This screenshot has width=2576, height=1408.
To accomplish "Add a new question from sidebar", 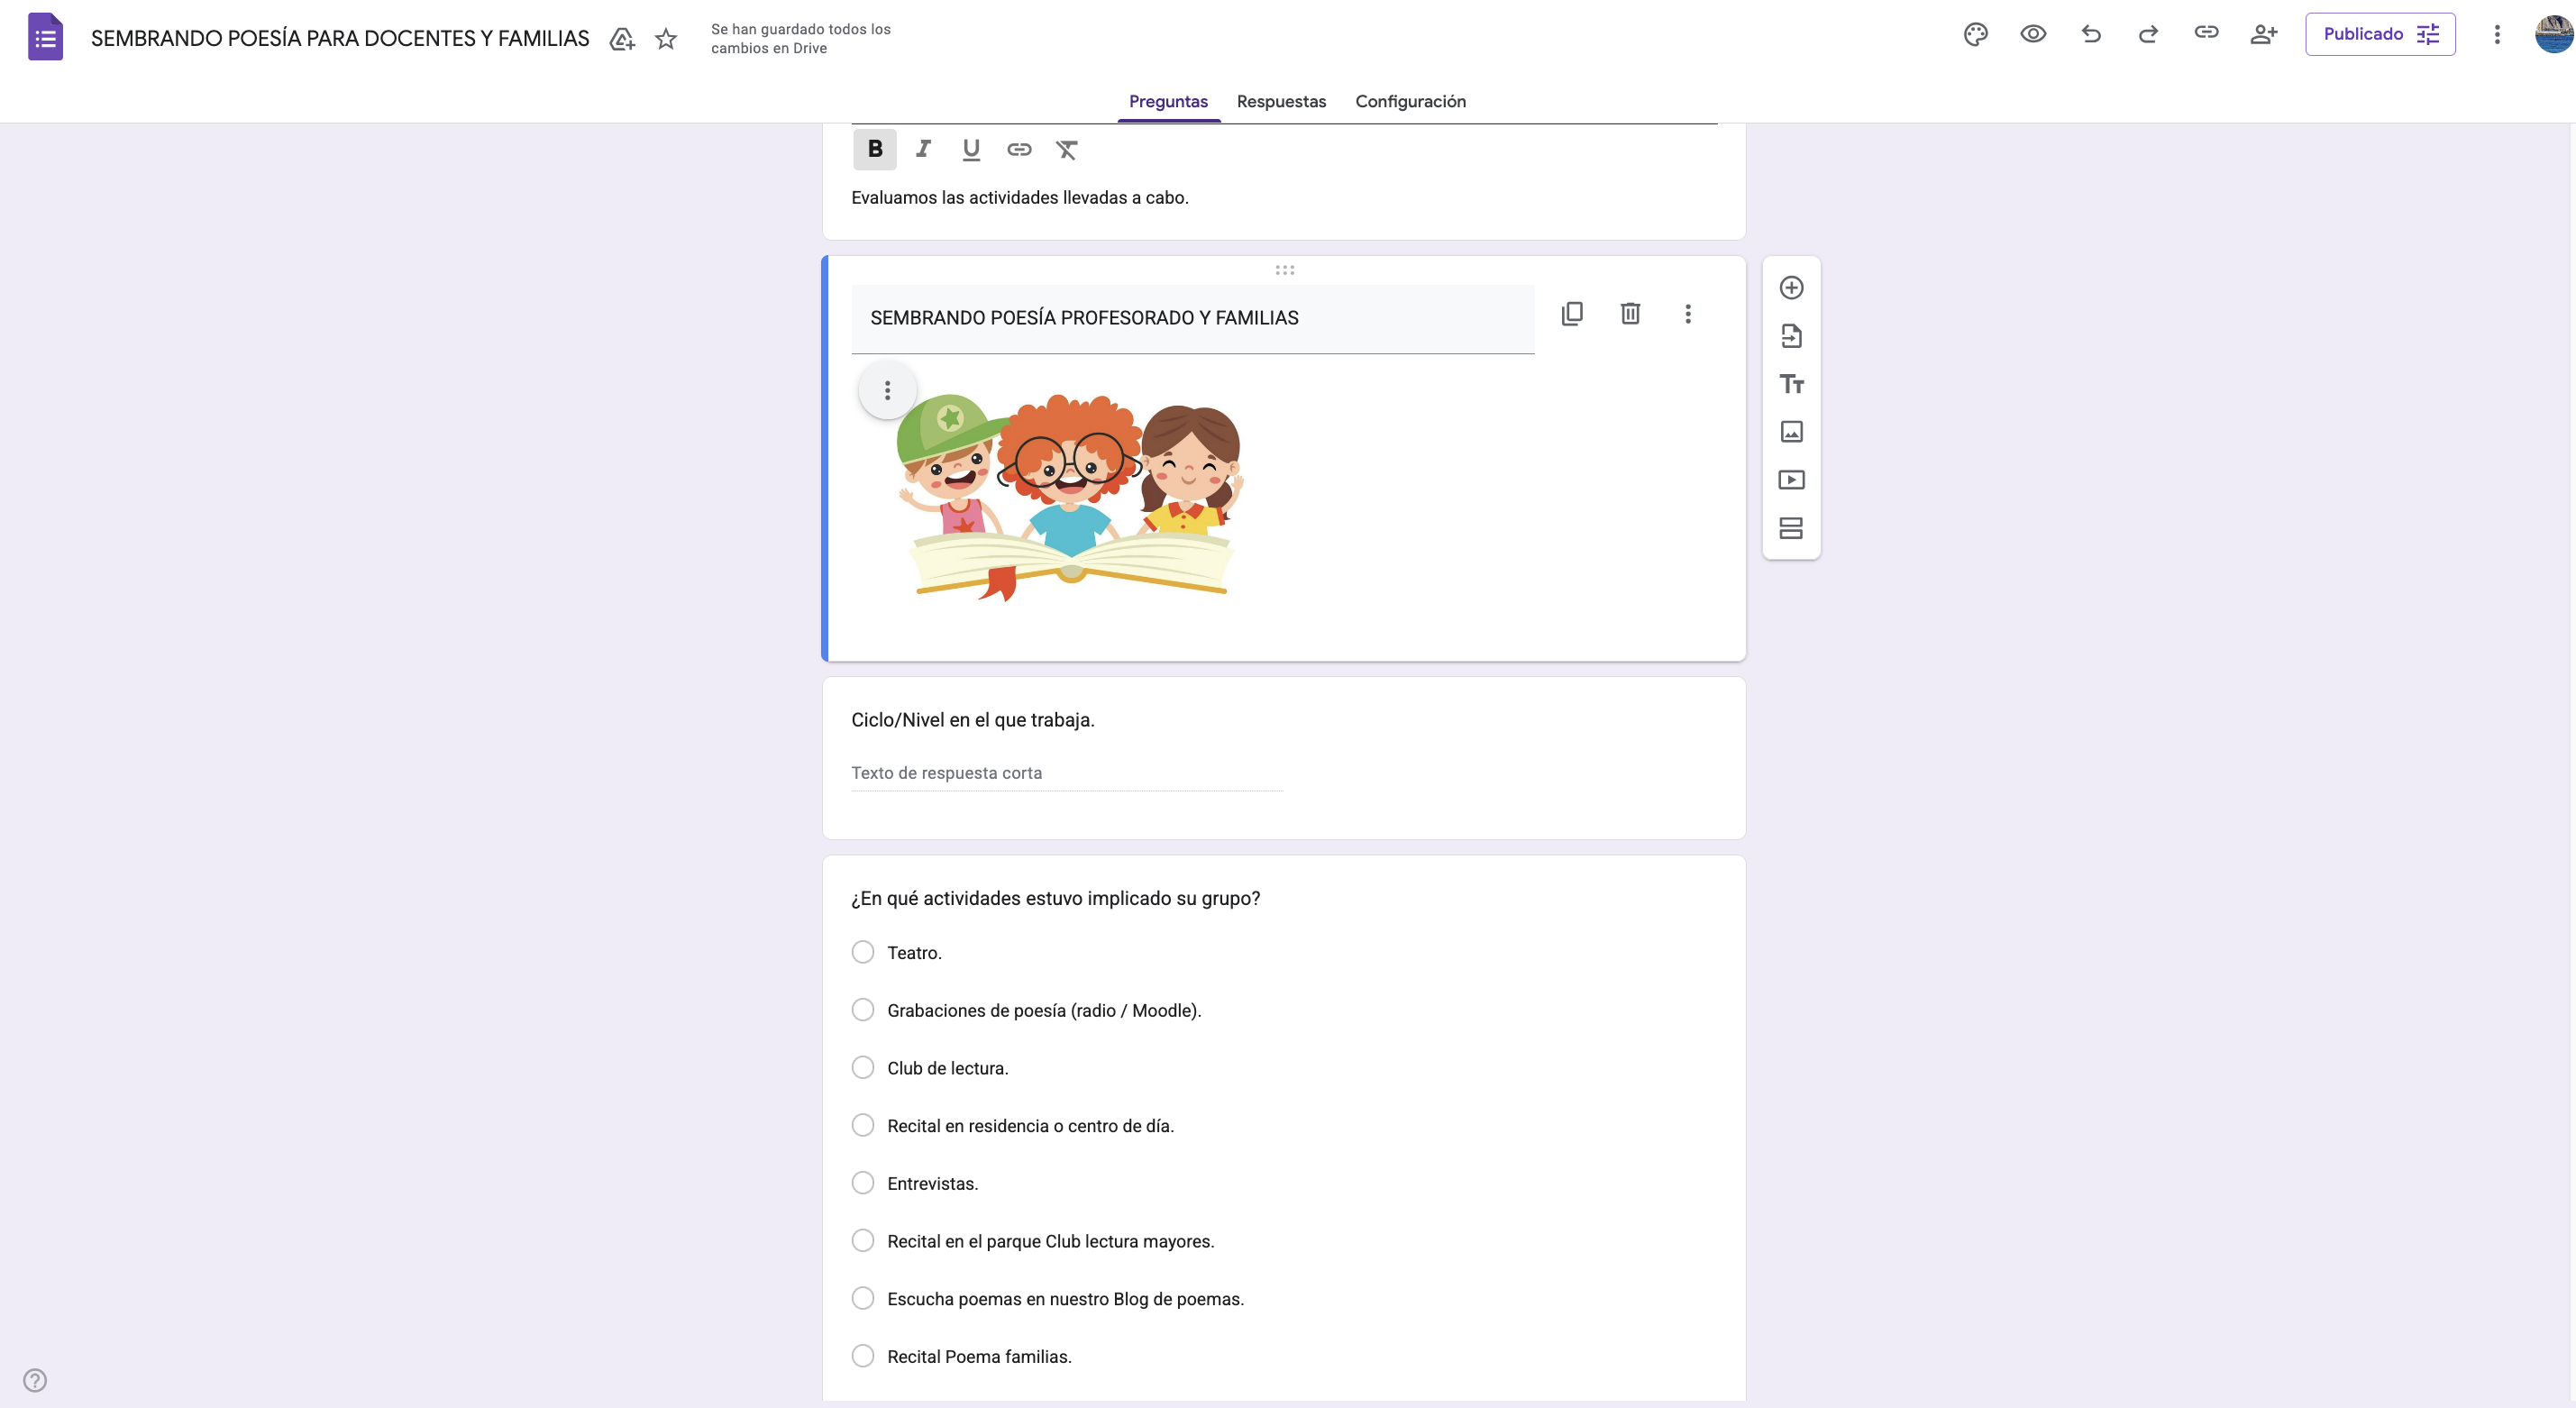I will point(1791,288).
